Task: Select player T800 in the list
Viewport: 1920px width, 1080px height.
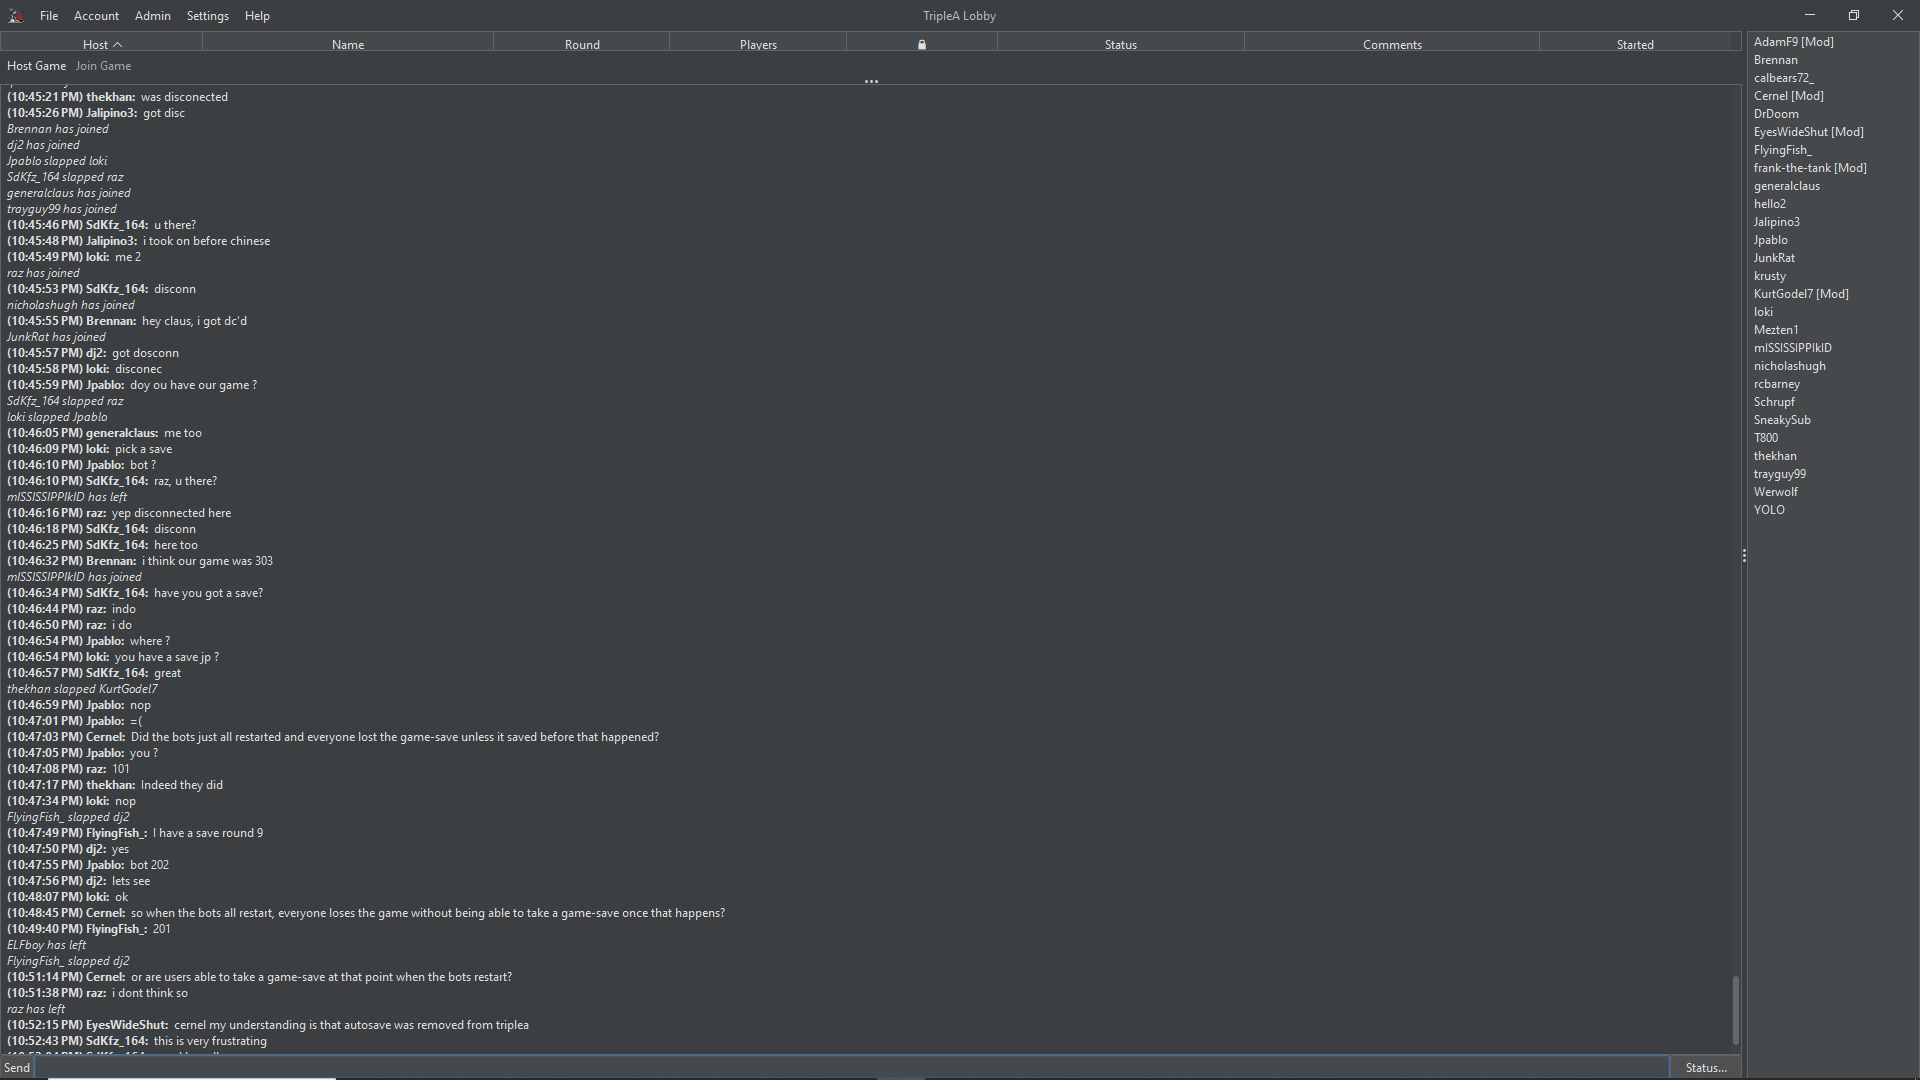Action: (1766, 438)
